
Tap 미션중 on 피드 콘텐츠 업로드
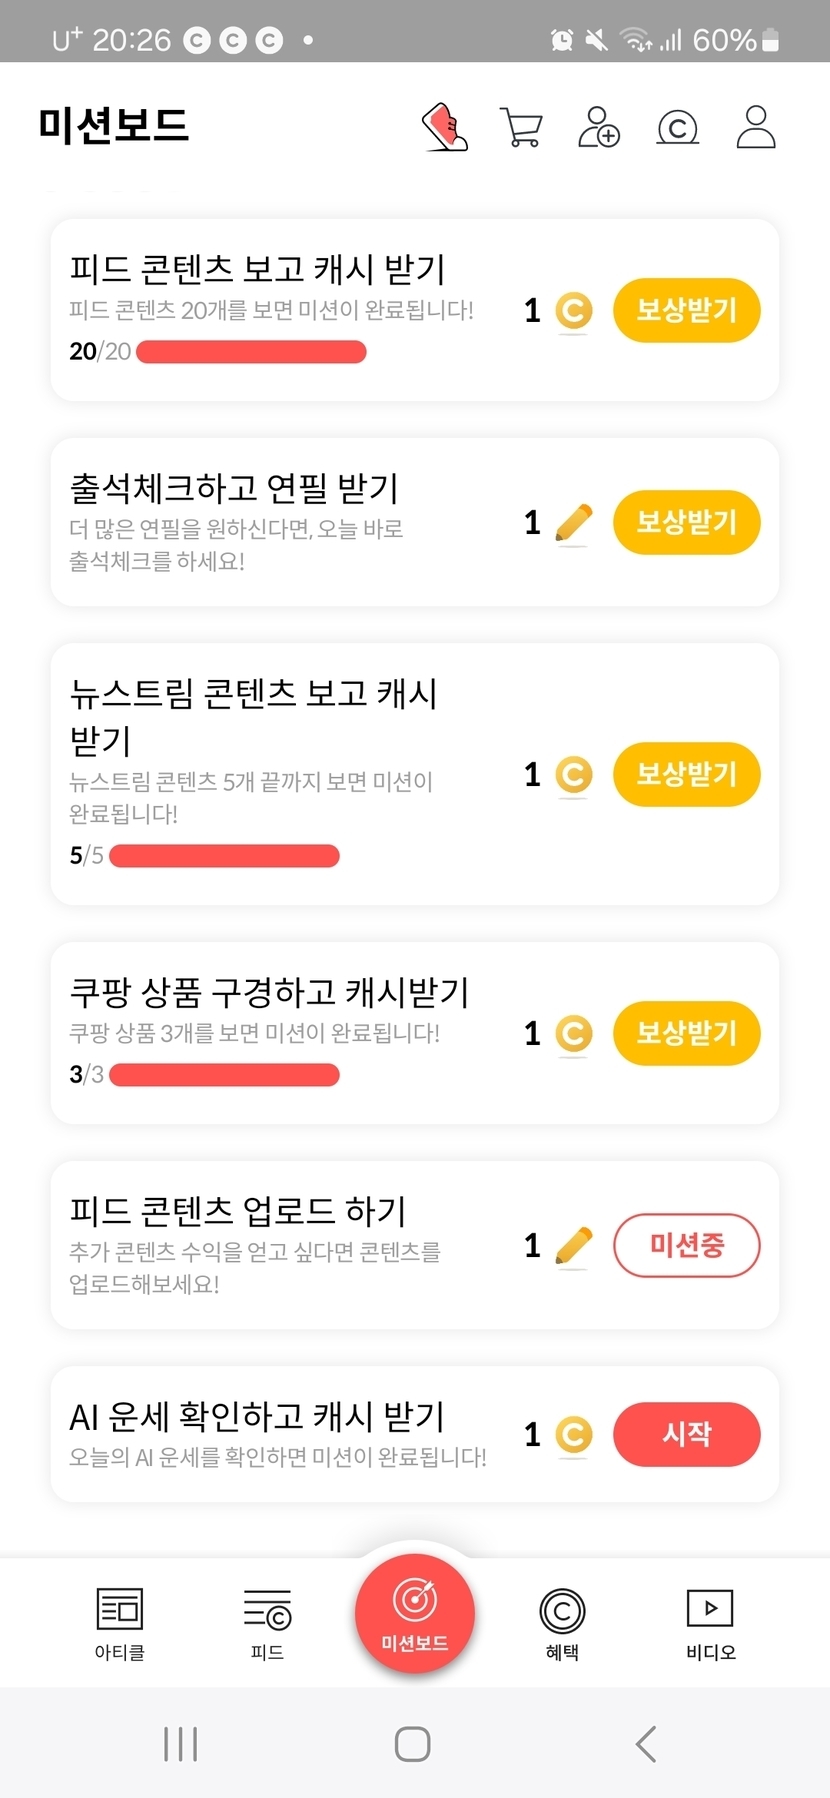point(686,1245)
